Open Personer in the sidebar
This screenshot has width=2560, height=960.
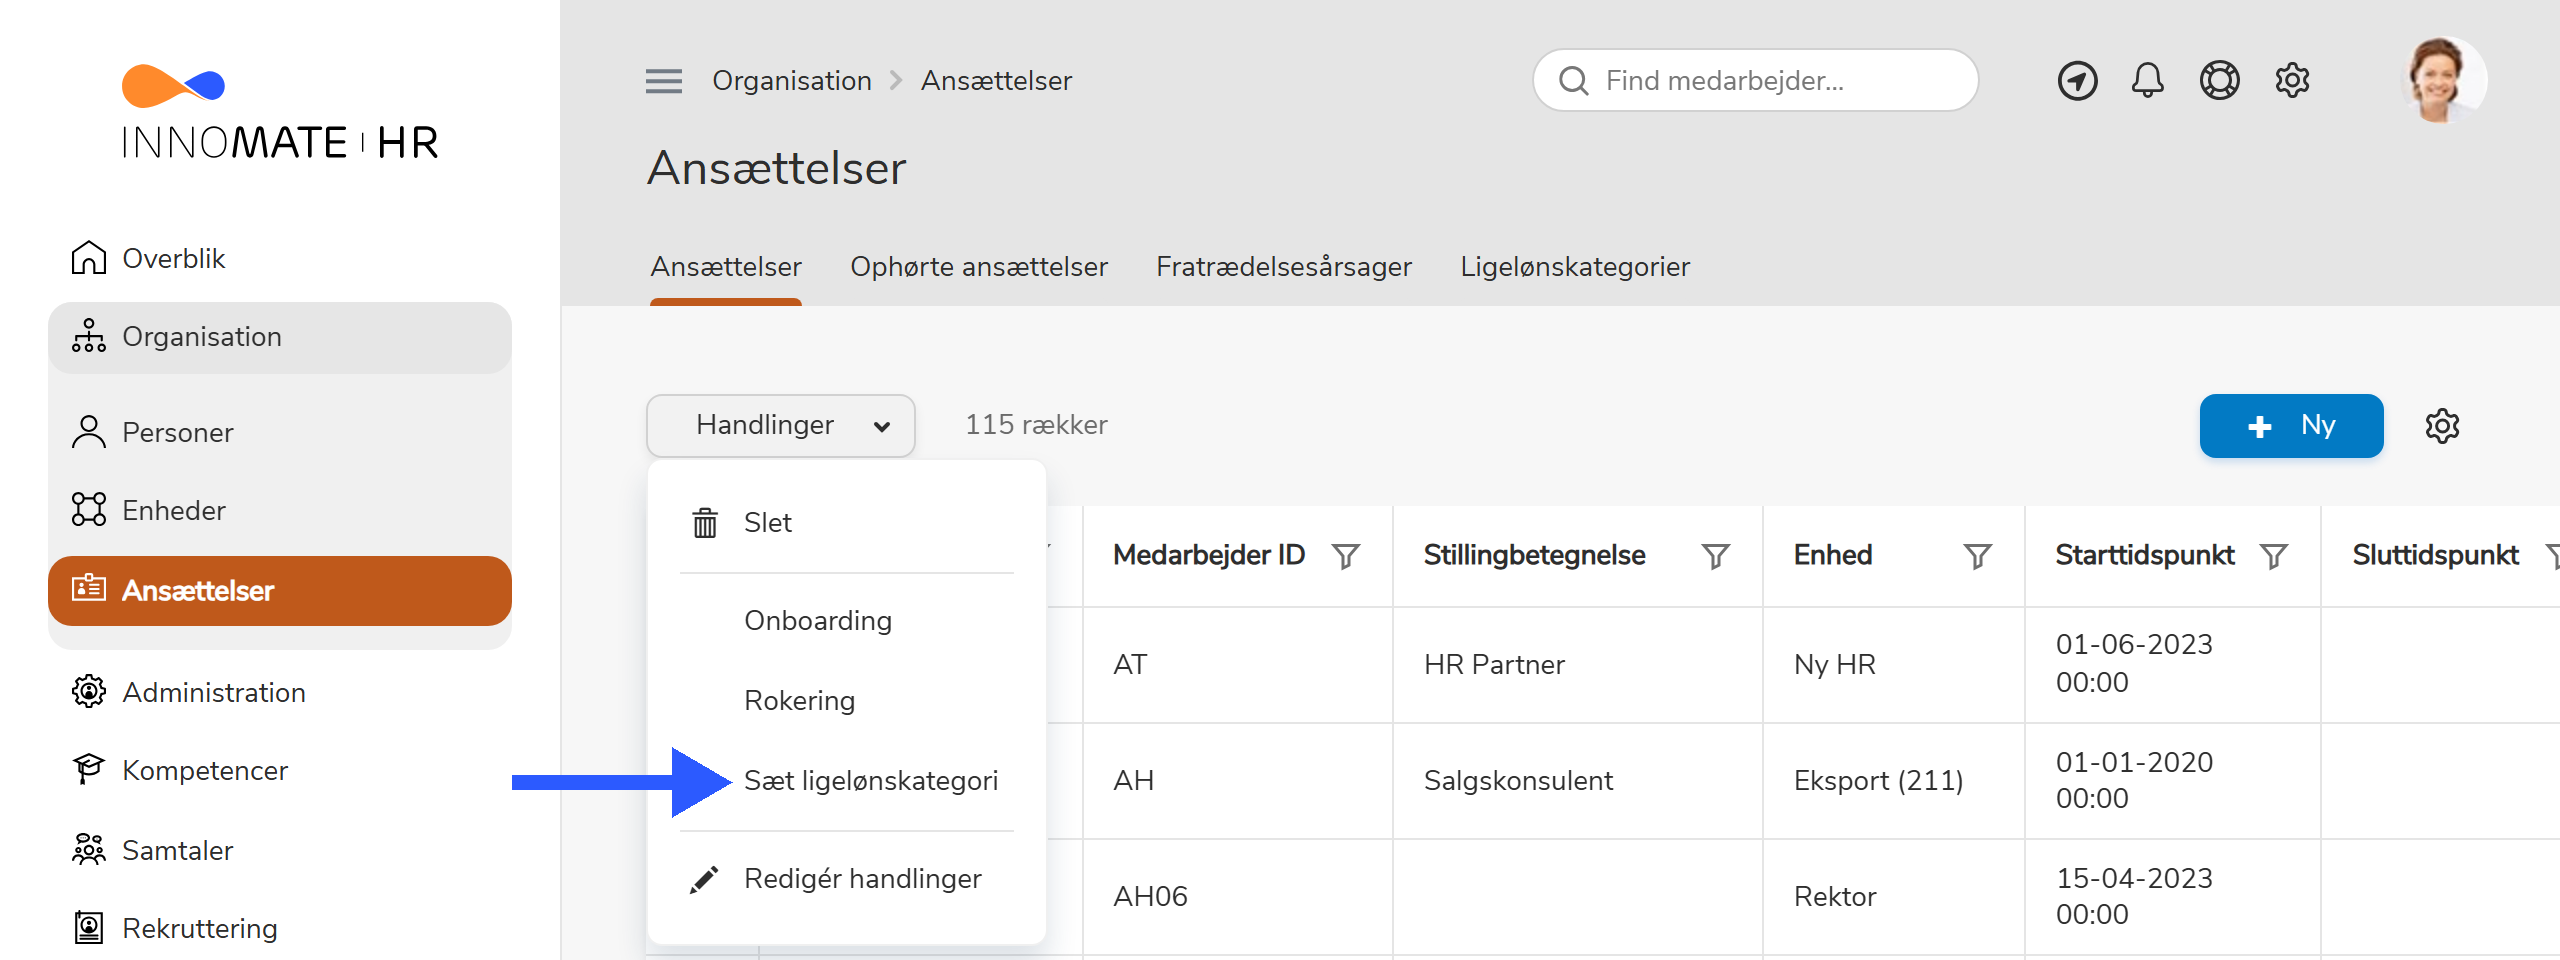click(x=178, y=432)
